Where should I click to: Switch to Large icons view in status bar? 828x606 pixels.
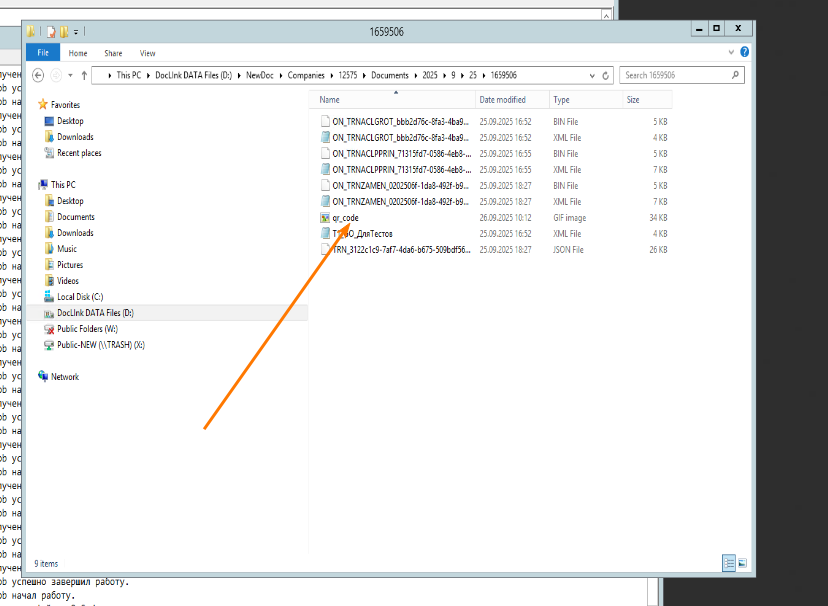pos(742,563)
